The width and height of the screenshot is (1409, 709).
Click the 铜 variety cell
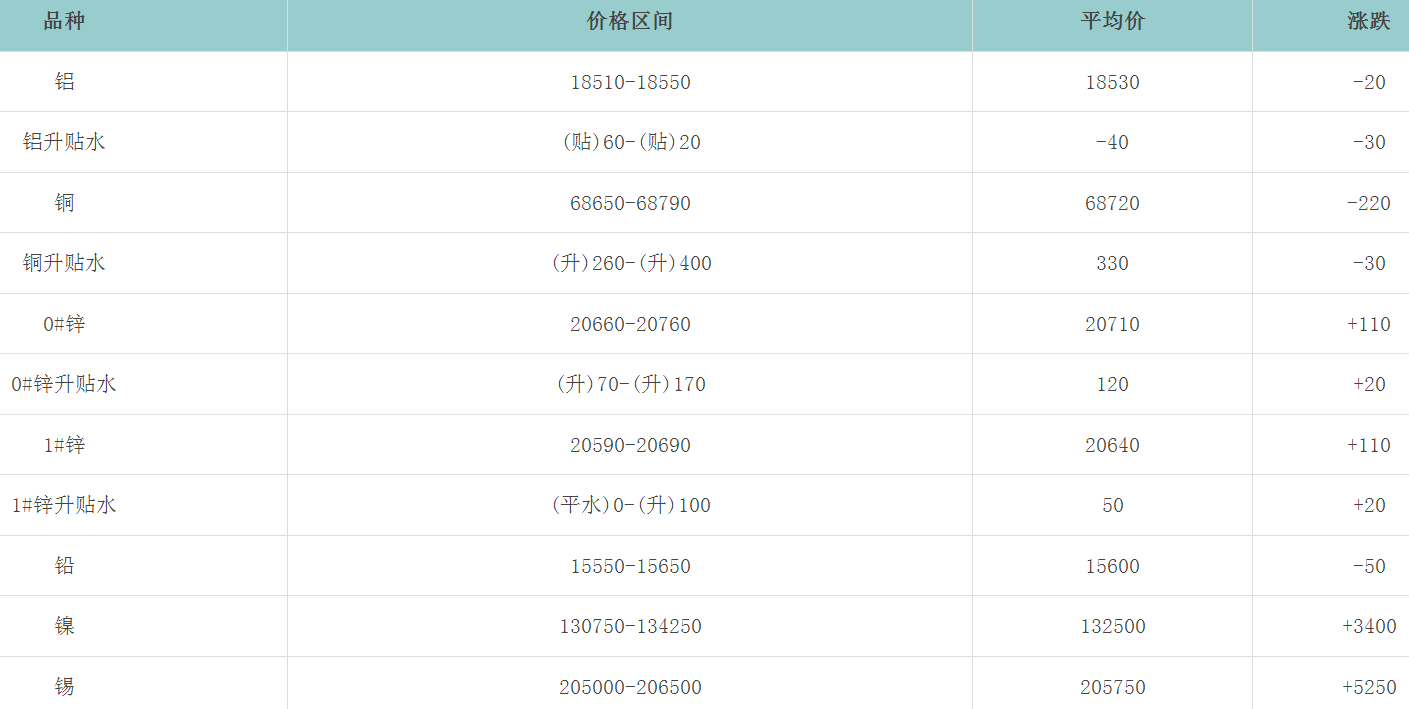(x=64, y=203)
